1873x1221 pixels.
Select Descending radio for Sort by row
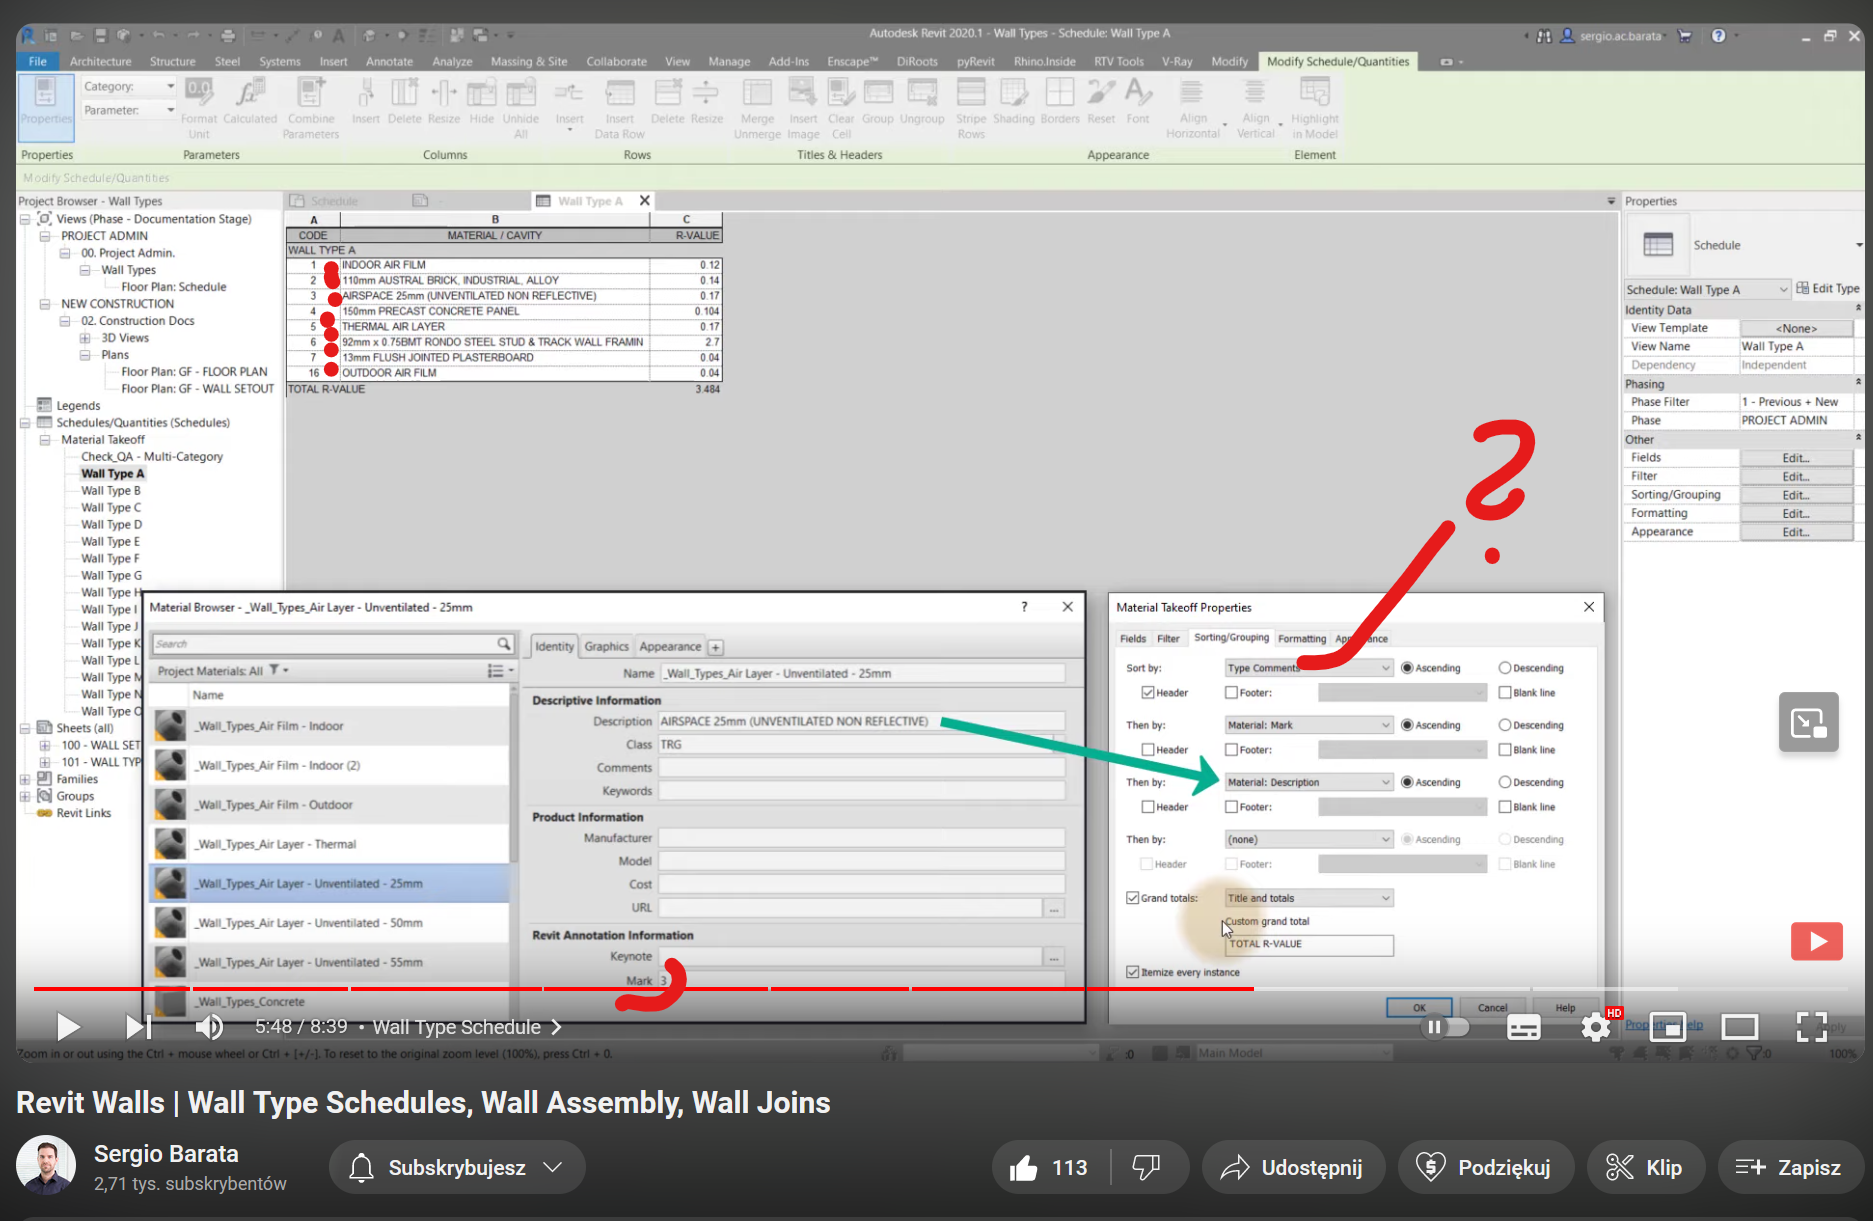1504,668
